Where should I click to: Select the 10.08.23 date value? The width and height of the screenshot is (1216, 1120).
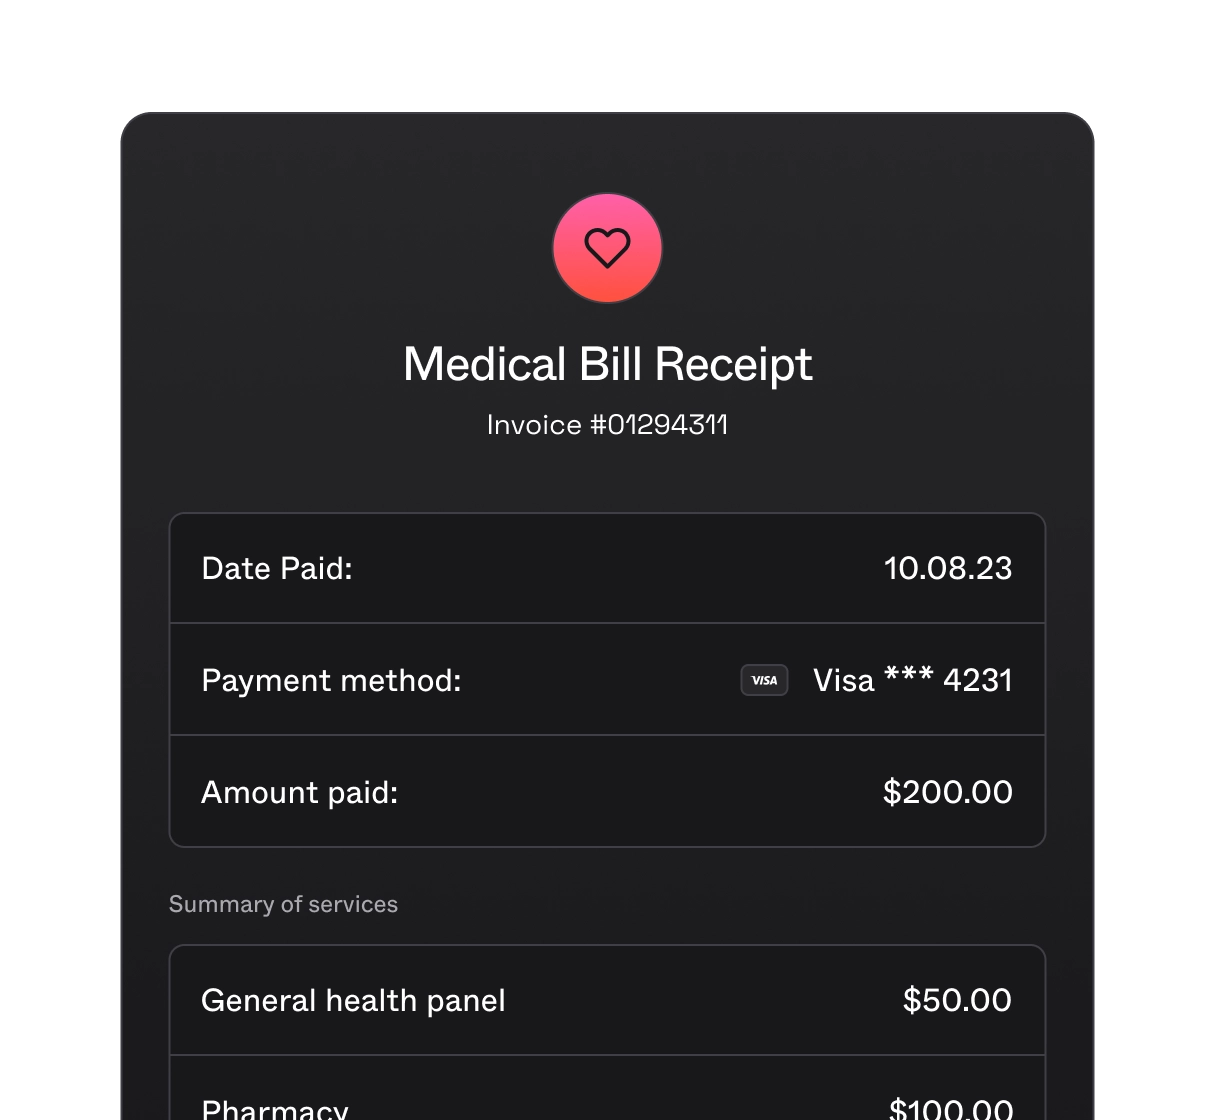click(x=949, y=568)
